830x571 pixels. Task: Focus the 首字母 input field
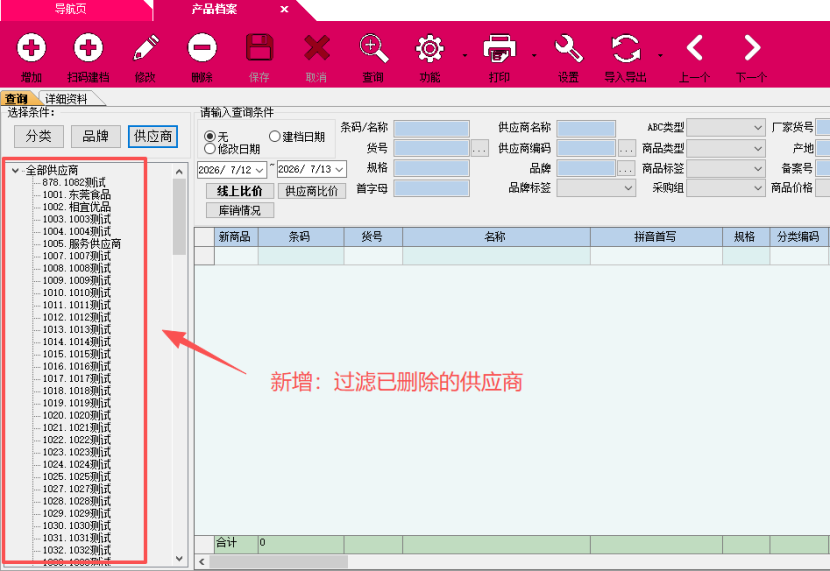[431, 188]
